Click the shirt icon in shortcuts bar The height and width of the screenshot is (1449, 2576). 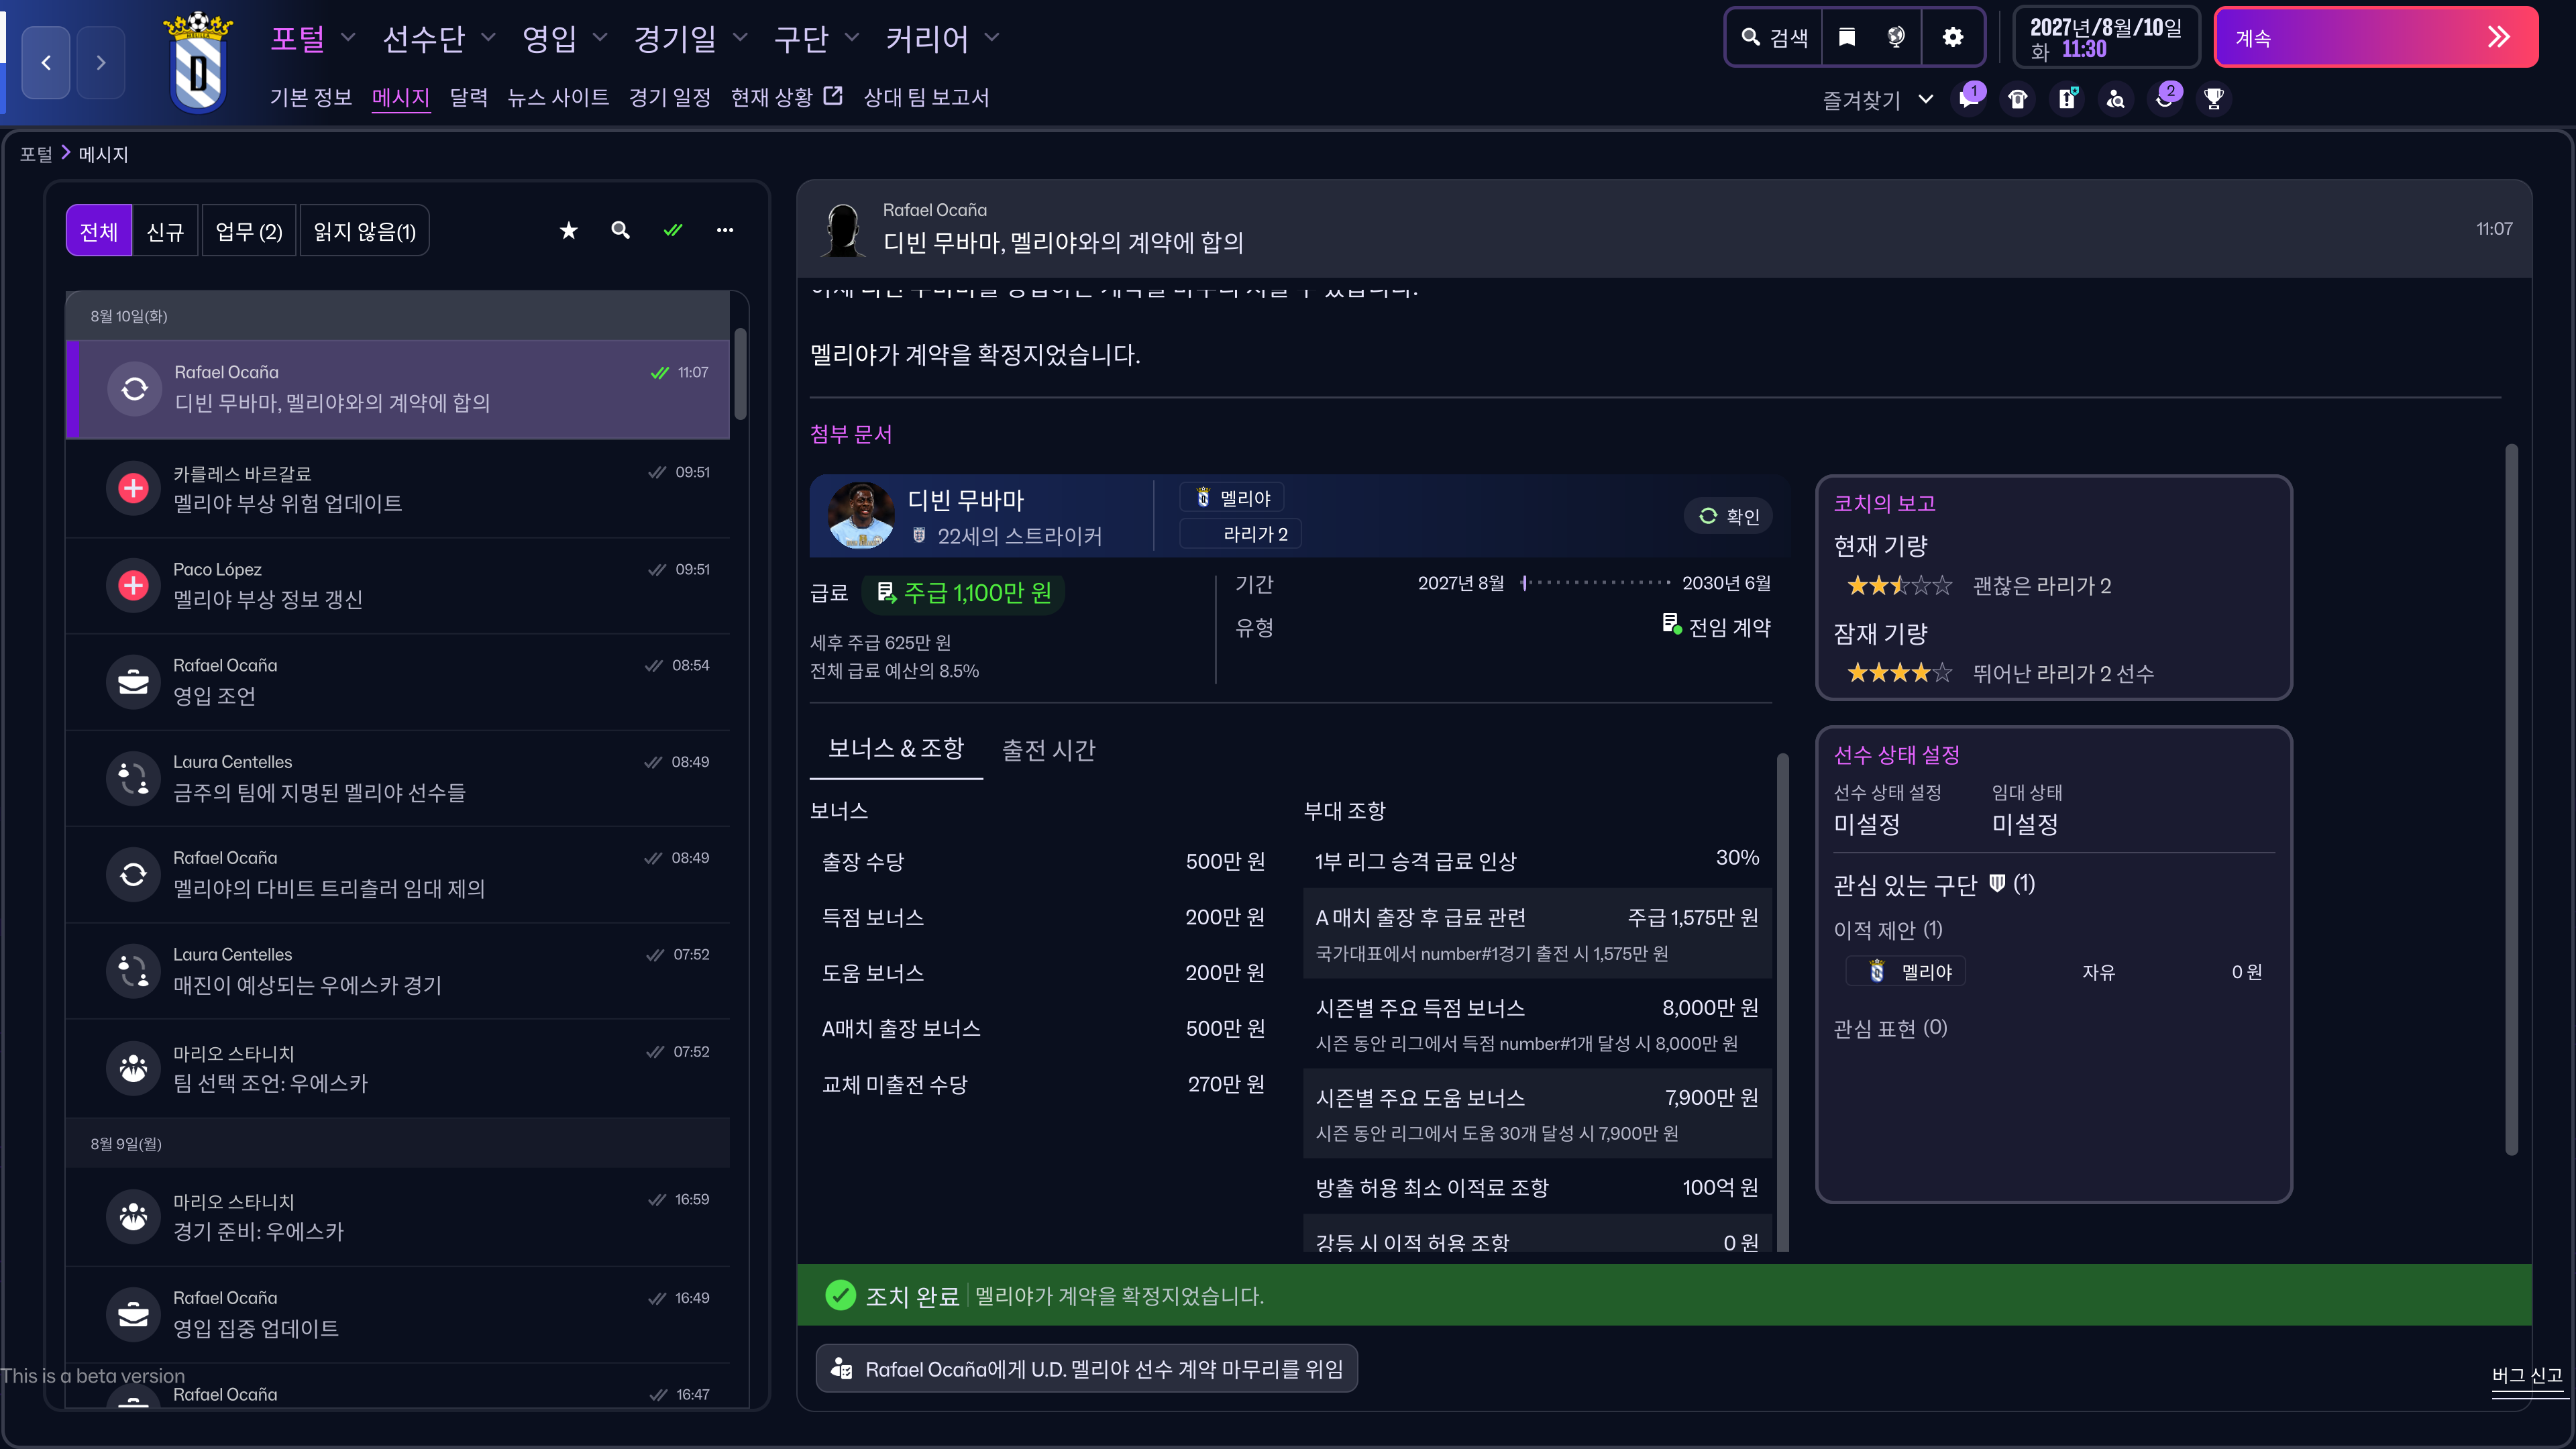(2018, 99)
